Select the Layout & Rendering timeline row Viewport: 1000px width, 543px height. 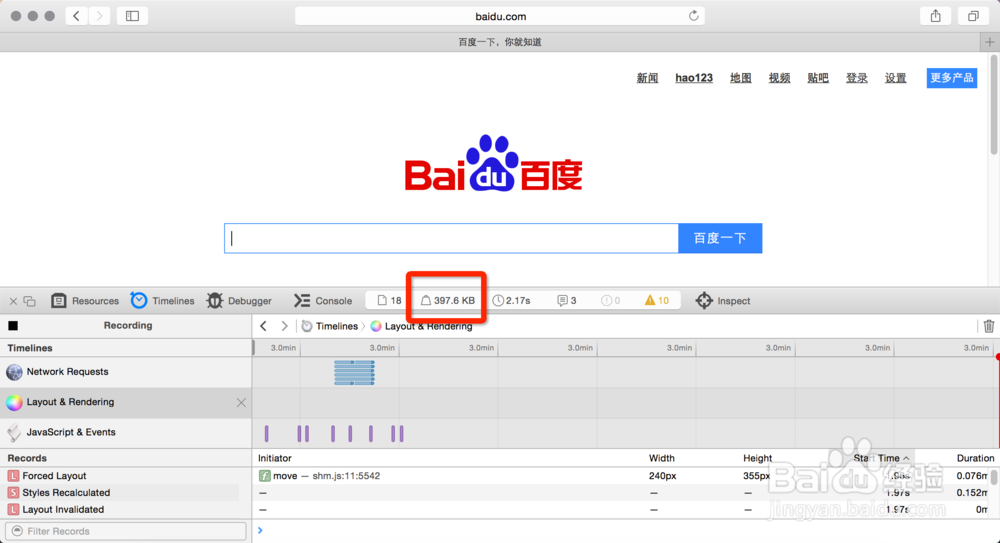126,402
